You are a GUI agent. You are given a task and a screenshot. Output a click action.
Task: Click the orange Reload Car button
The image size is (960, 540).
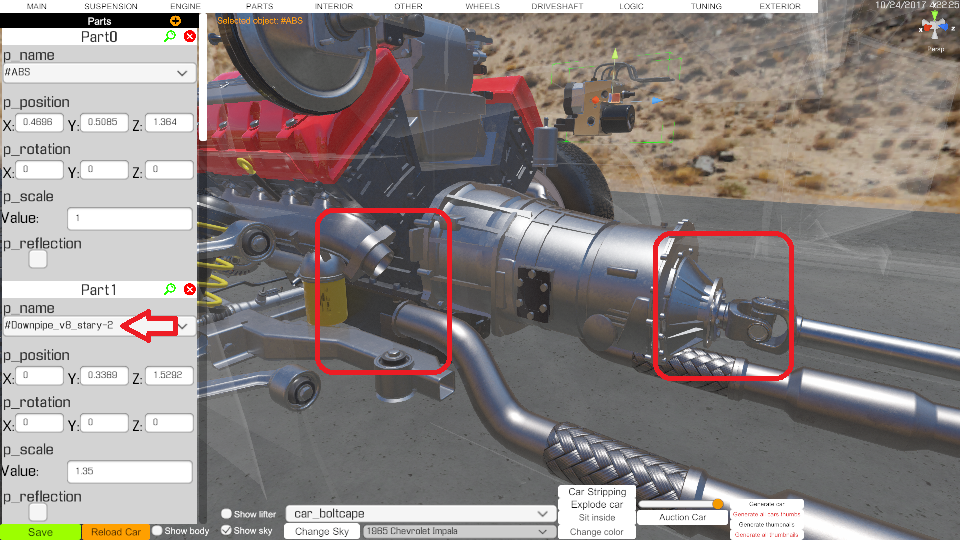click(x=116, y=532)
